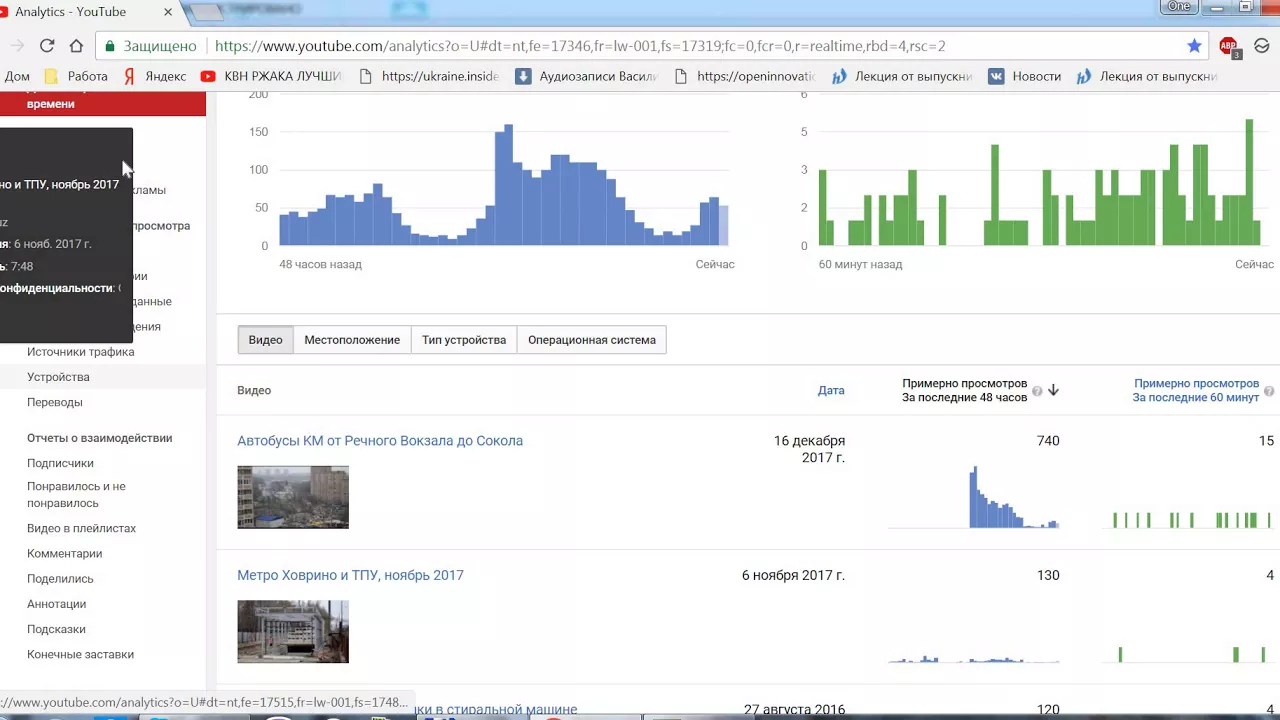This screenshot has height=720, width=1280.
Task: Click the 130 views value
Action: click(x=1048, y=575)
